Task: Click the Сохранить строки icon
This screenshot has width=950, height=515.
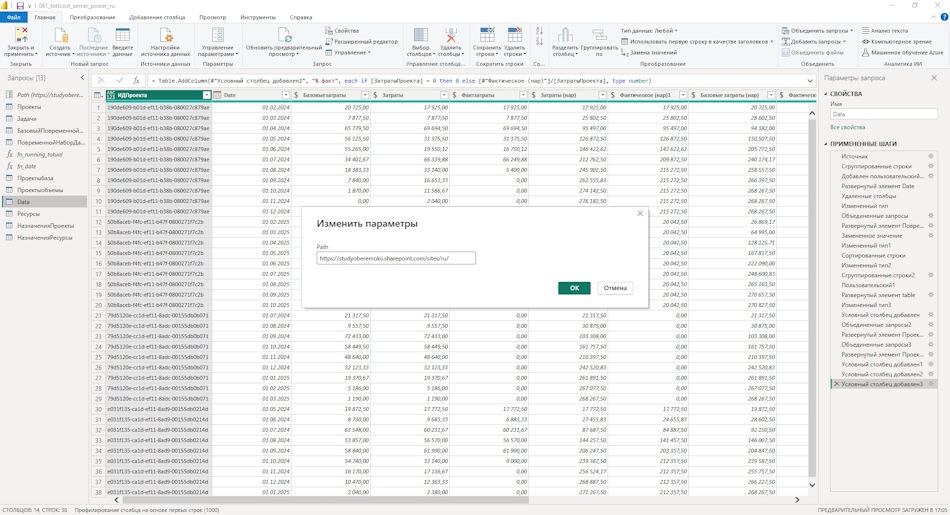Action: click(487, 35)
